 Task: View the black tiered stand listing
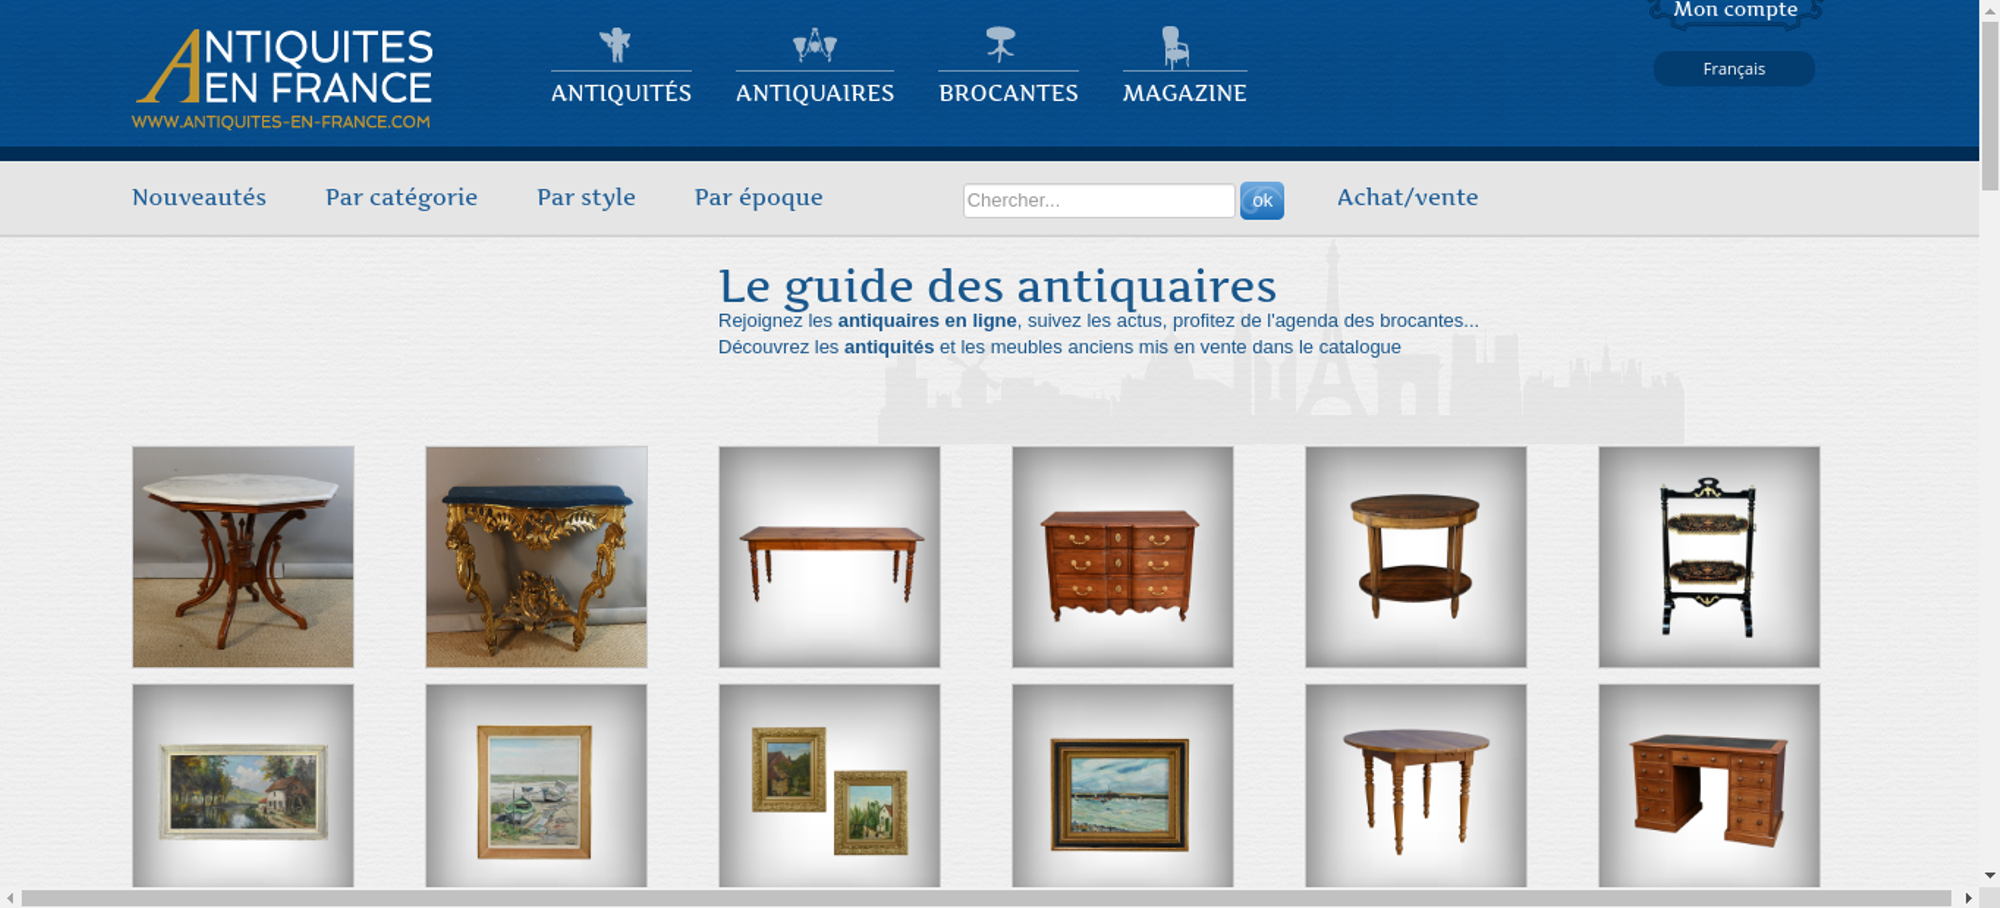click(x=1709, y=557)
